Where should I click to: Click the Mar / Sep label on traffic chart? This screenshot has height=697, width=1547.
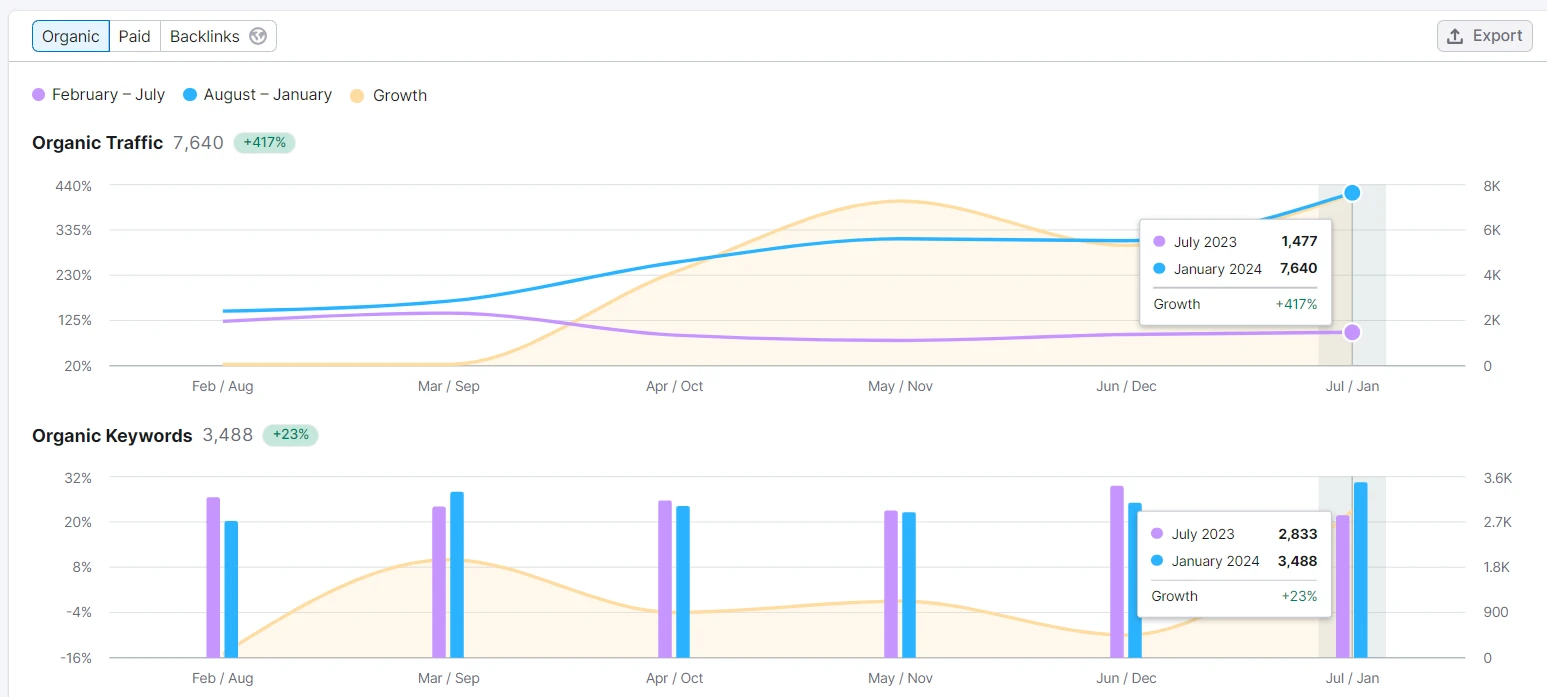449,386
